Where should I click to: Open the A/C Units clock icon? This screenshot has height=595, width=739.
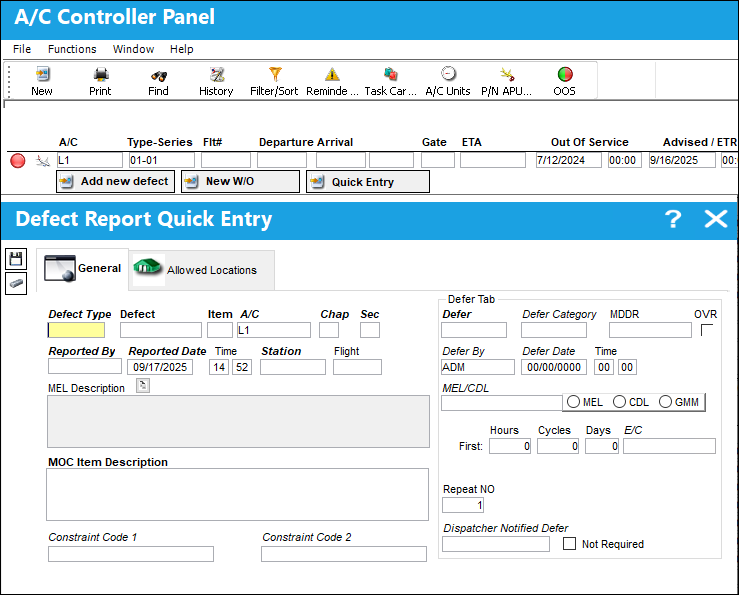(x=448, y=74)
